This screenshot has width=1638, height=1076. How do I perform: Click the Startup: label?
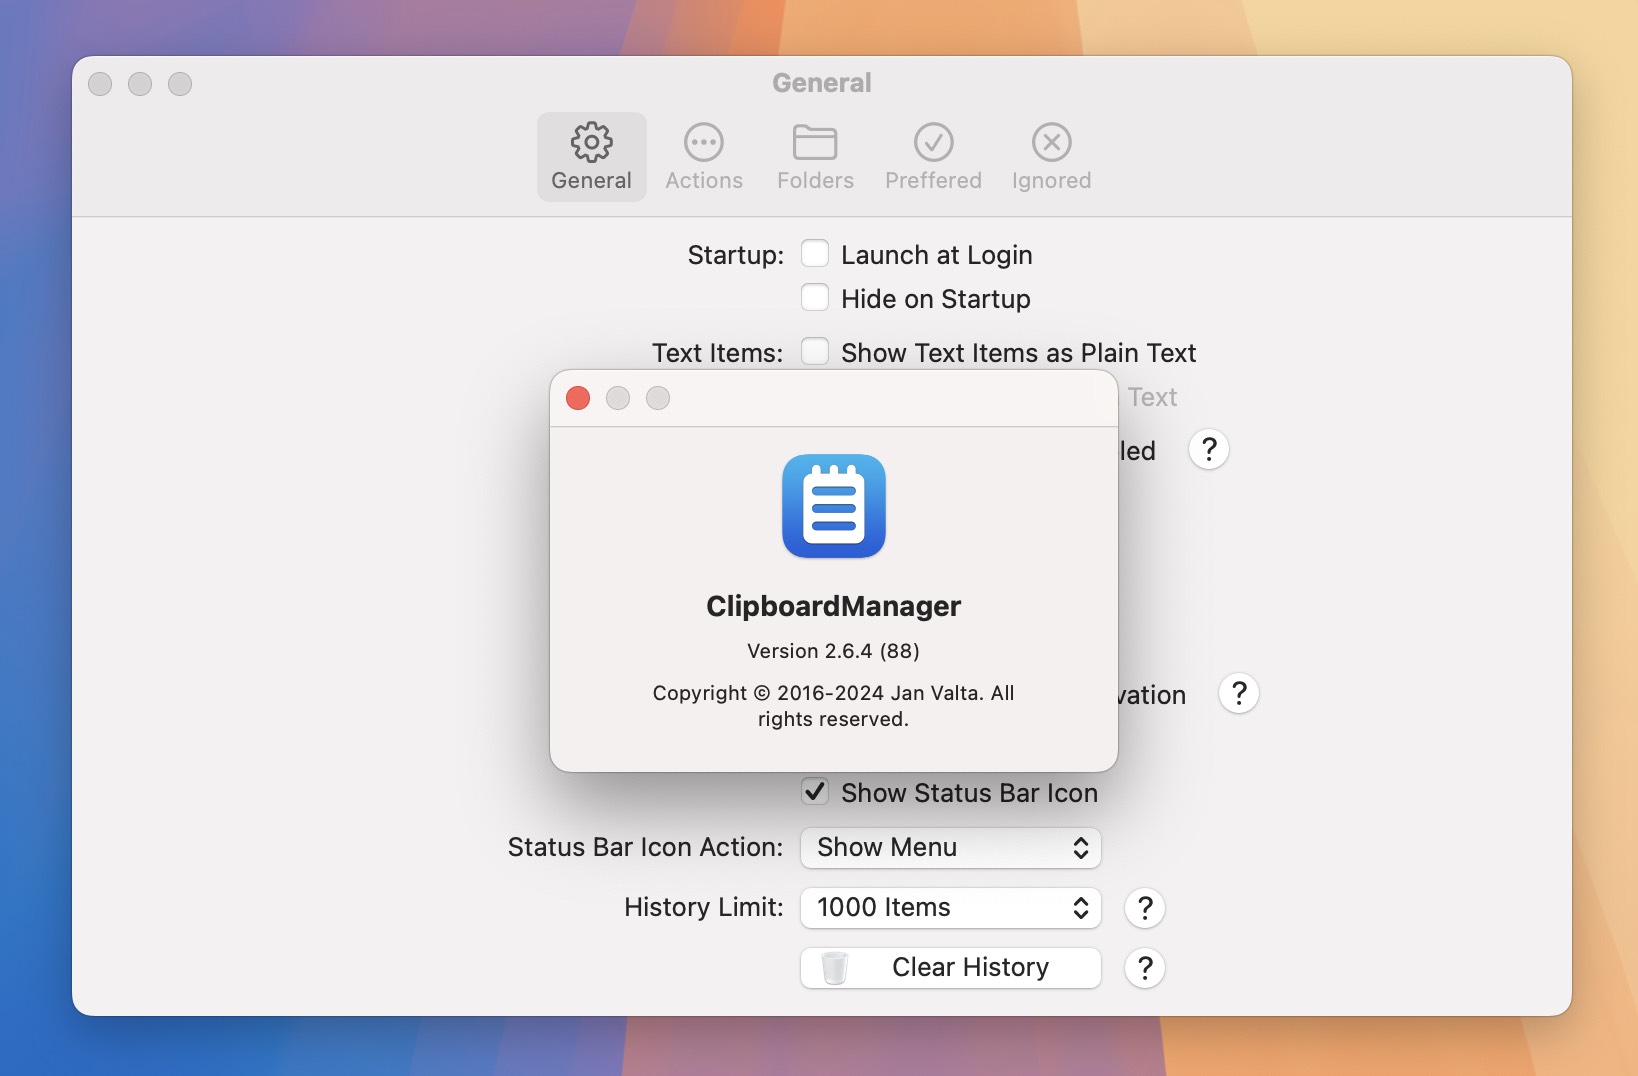pyautogui.click(x=736, y=255)
